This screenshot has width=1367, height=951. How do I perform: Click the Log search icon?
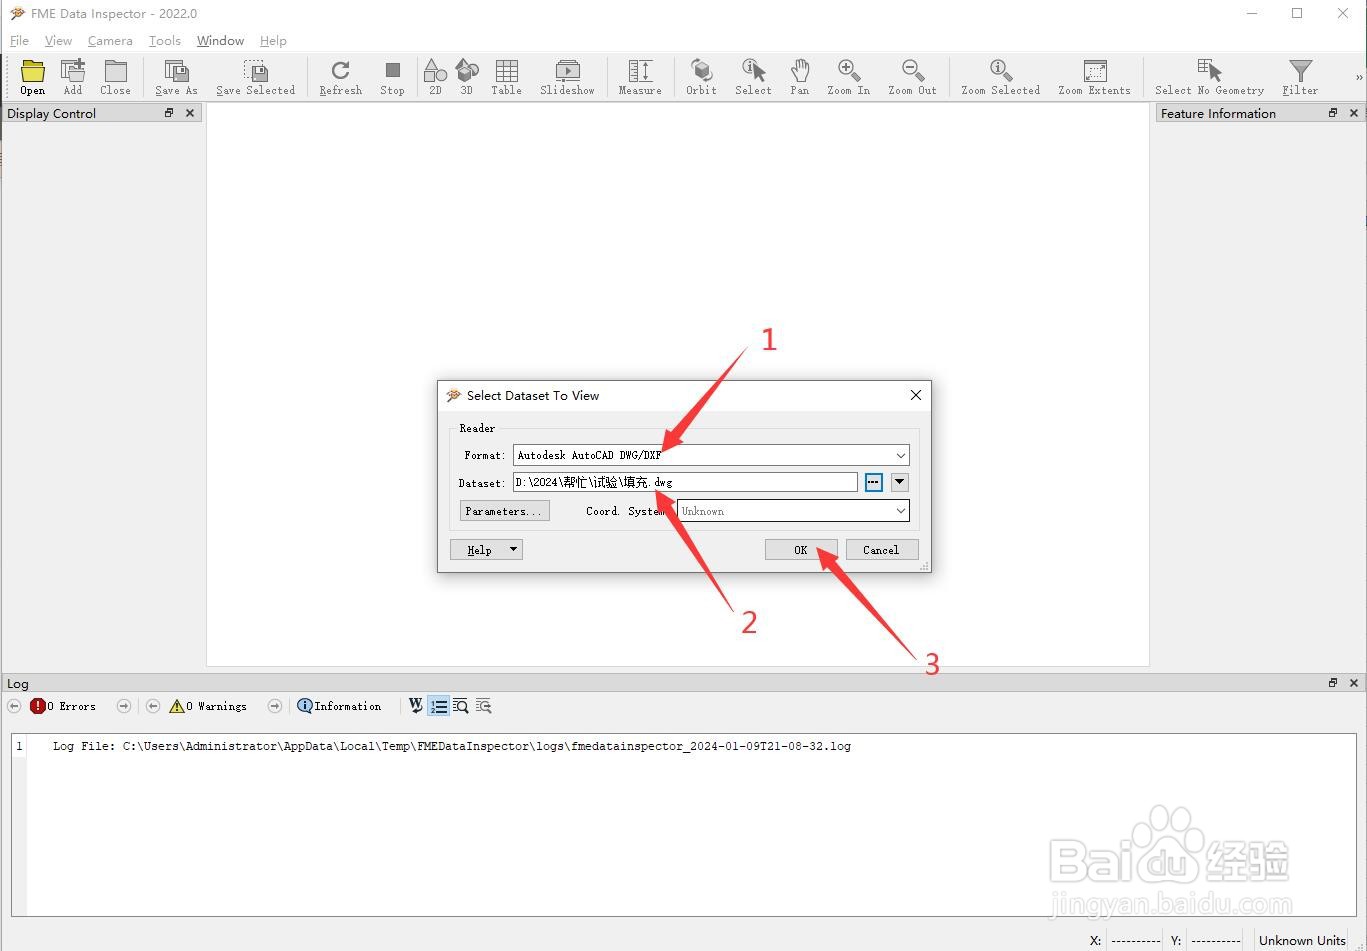tap(461, 706)
